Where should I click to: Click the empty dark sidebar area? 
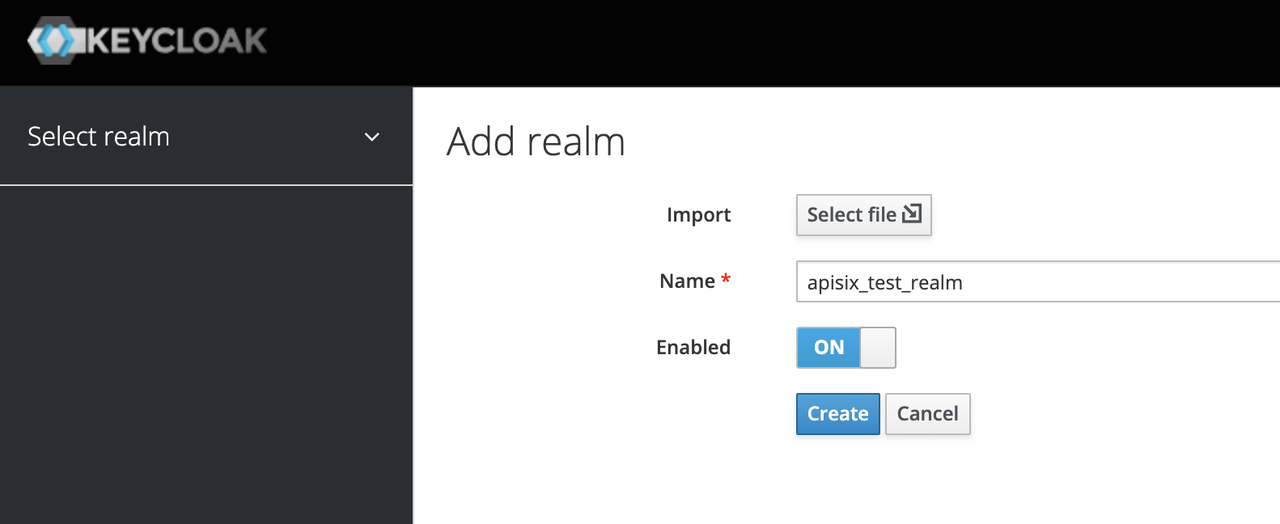click(206, 354)
